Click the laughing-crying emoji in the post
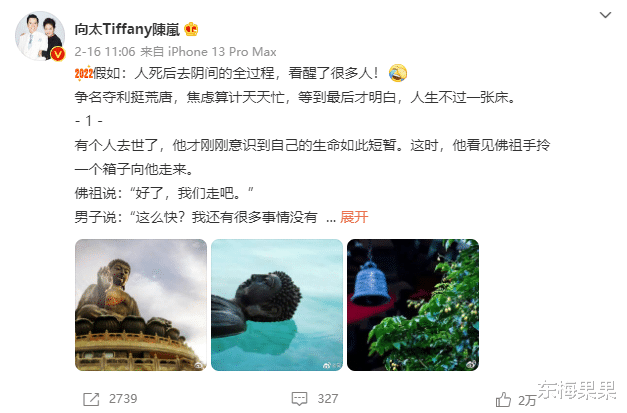Image resolution: width=627 pixels, height=413 pixels. (x=397, y=73)
